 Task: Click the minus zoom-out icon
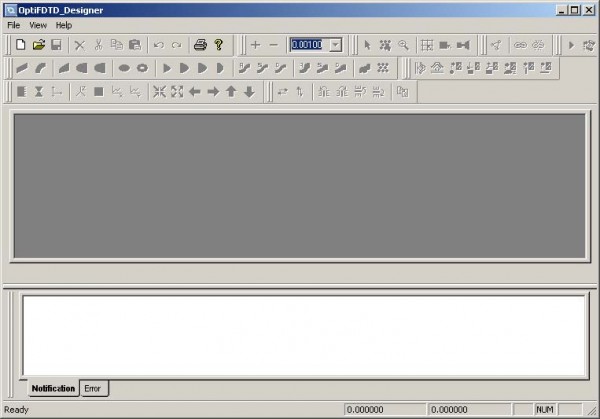click(x=273, y=45)
